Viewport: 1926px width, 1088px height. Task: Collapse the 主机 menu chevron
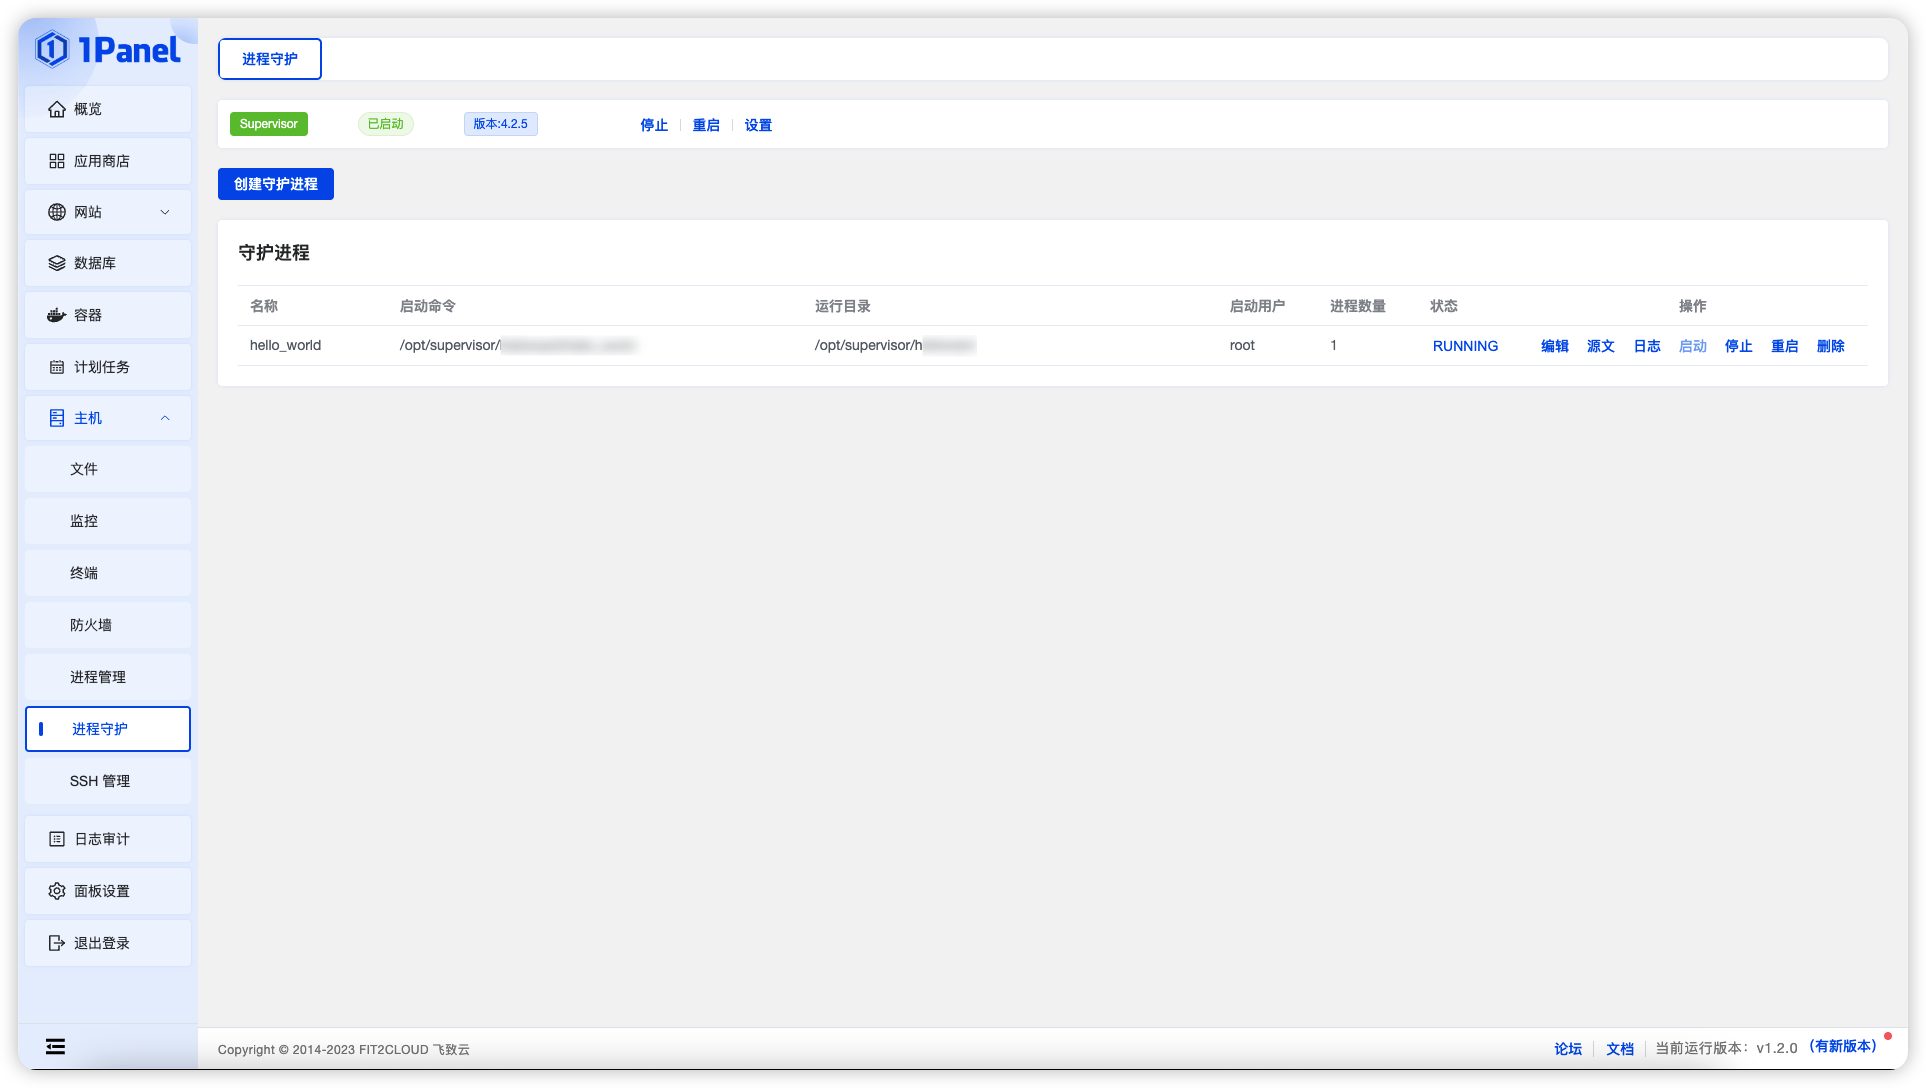pos(165,418)
